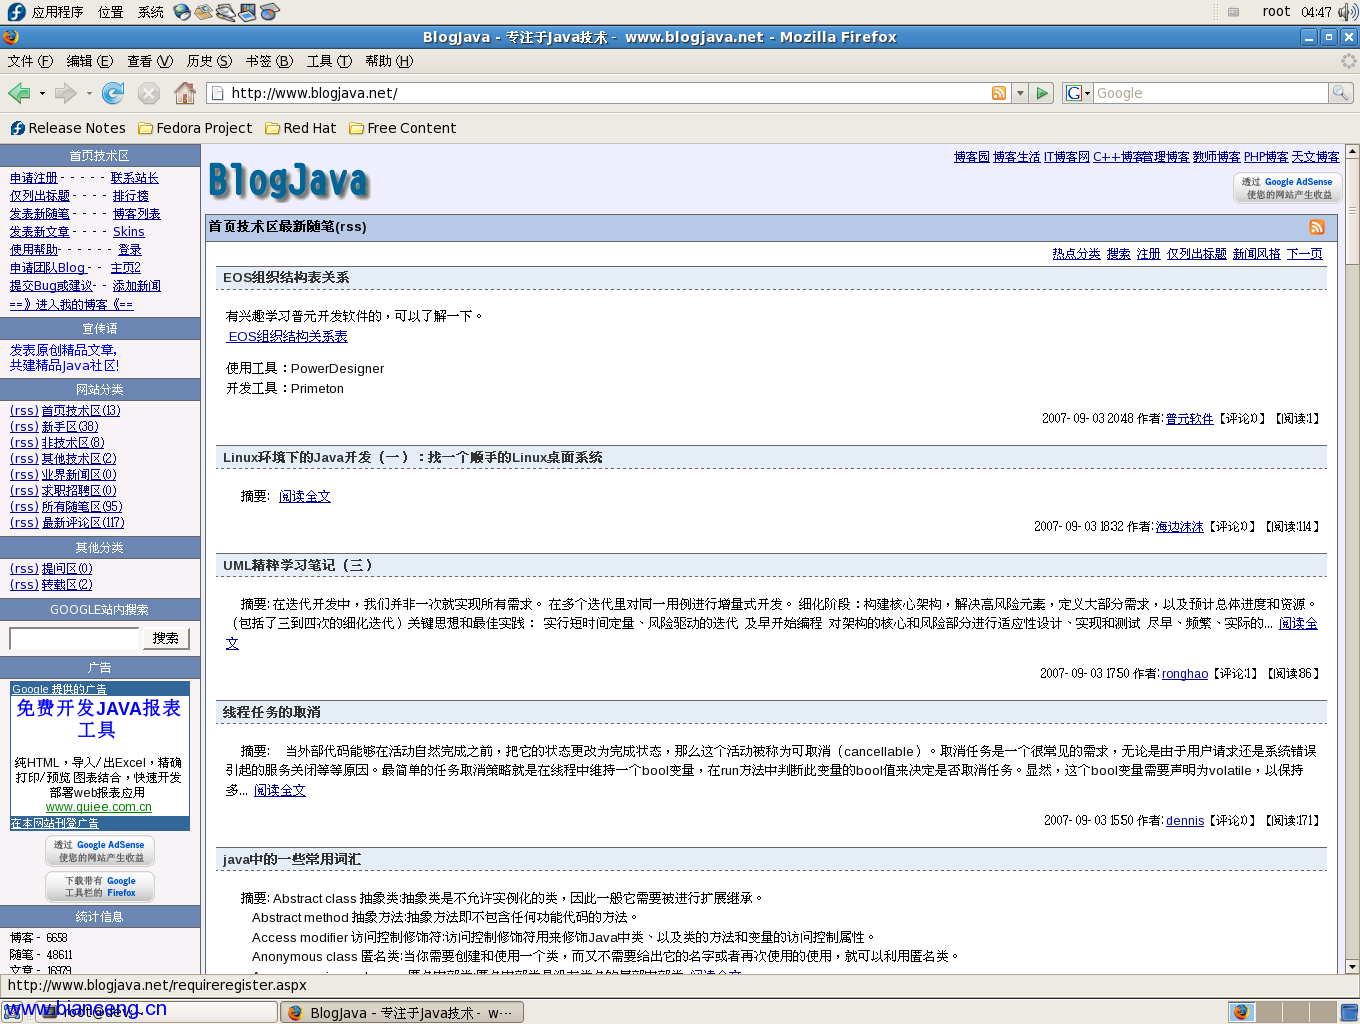Click the Forward arrow button
1360x1024 pixels.
tap(66, 93)
